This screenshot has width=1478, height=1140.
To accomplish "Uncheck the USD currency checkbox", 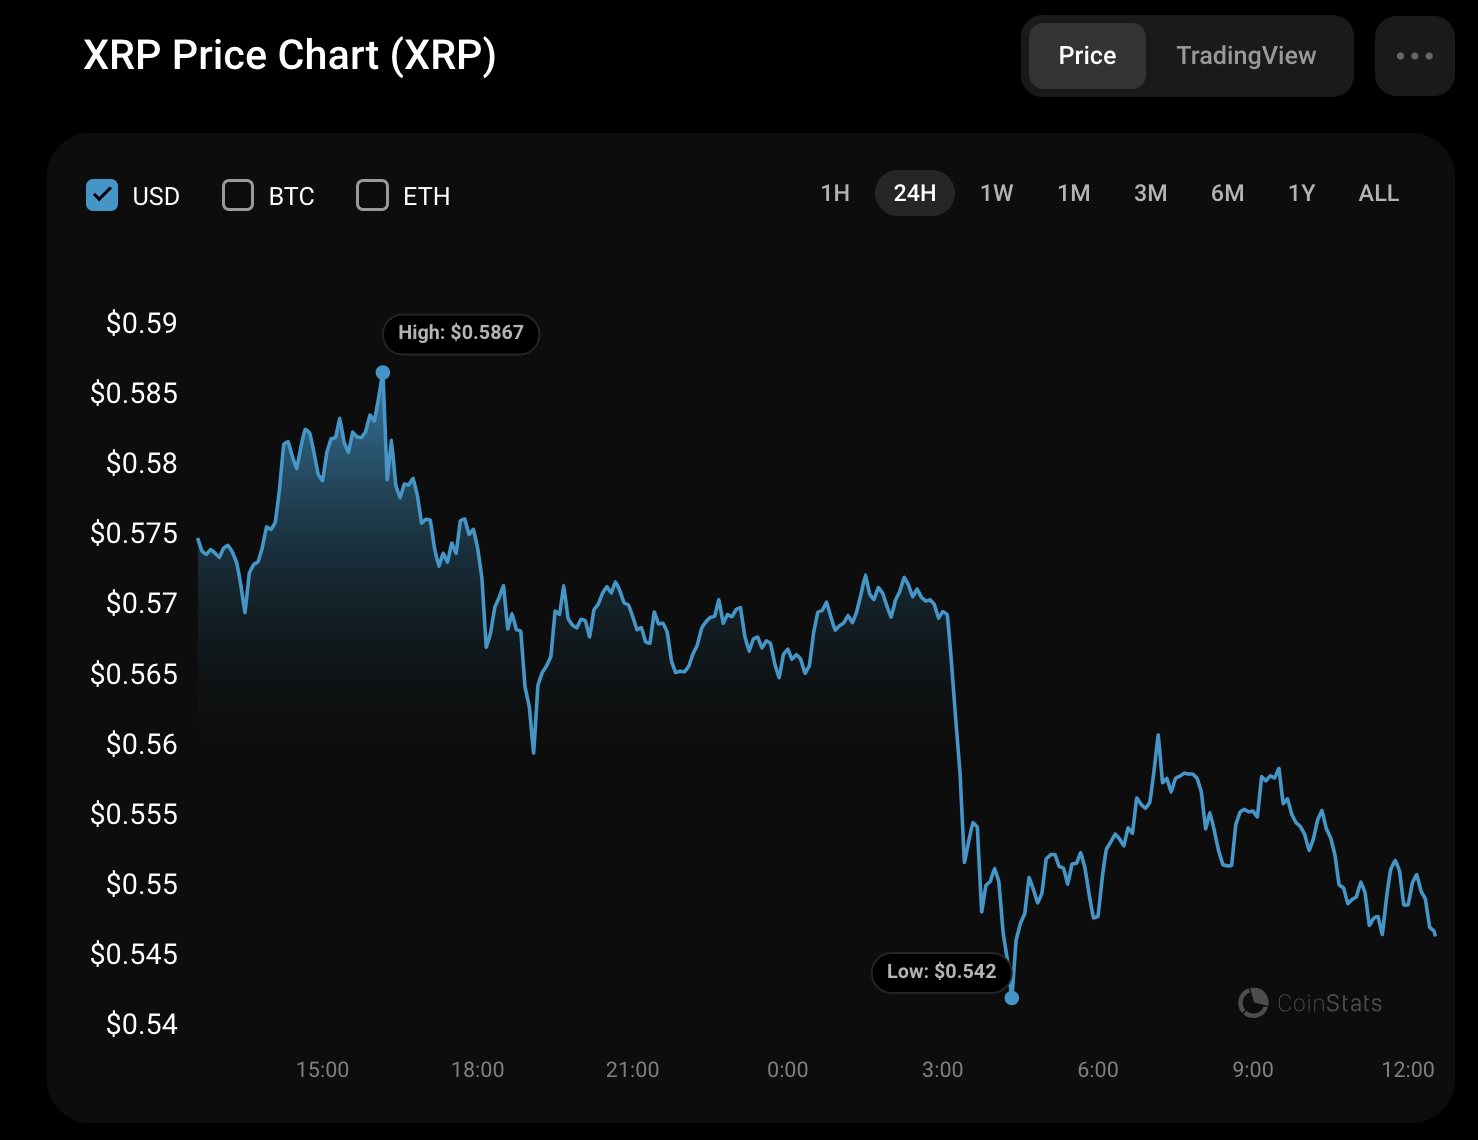I will click(102, 195).
